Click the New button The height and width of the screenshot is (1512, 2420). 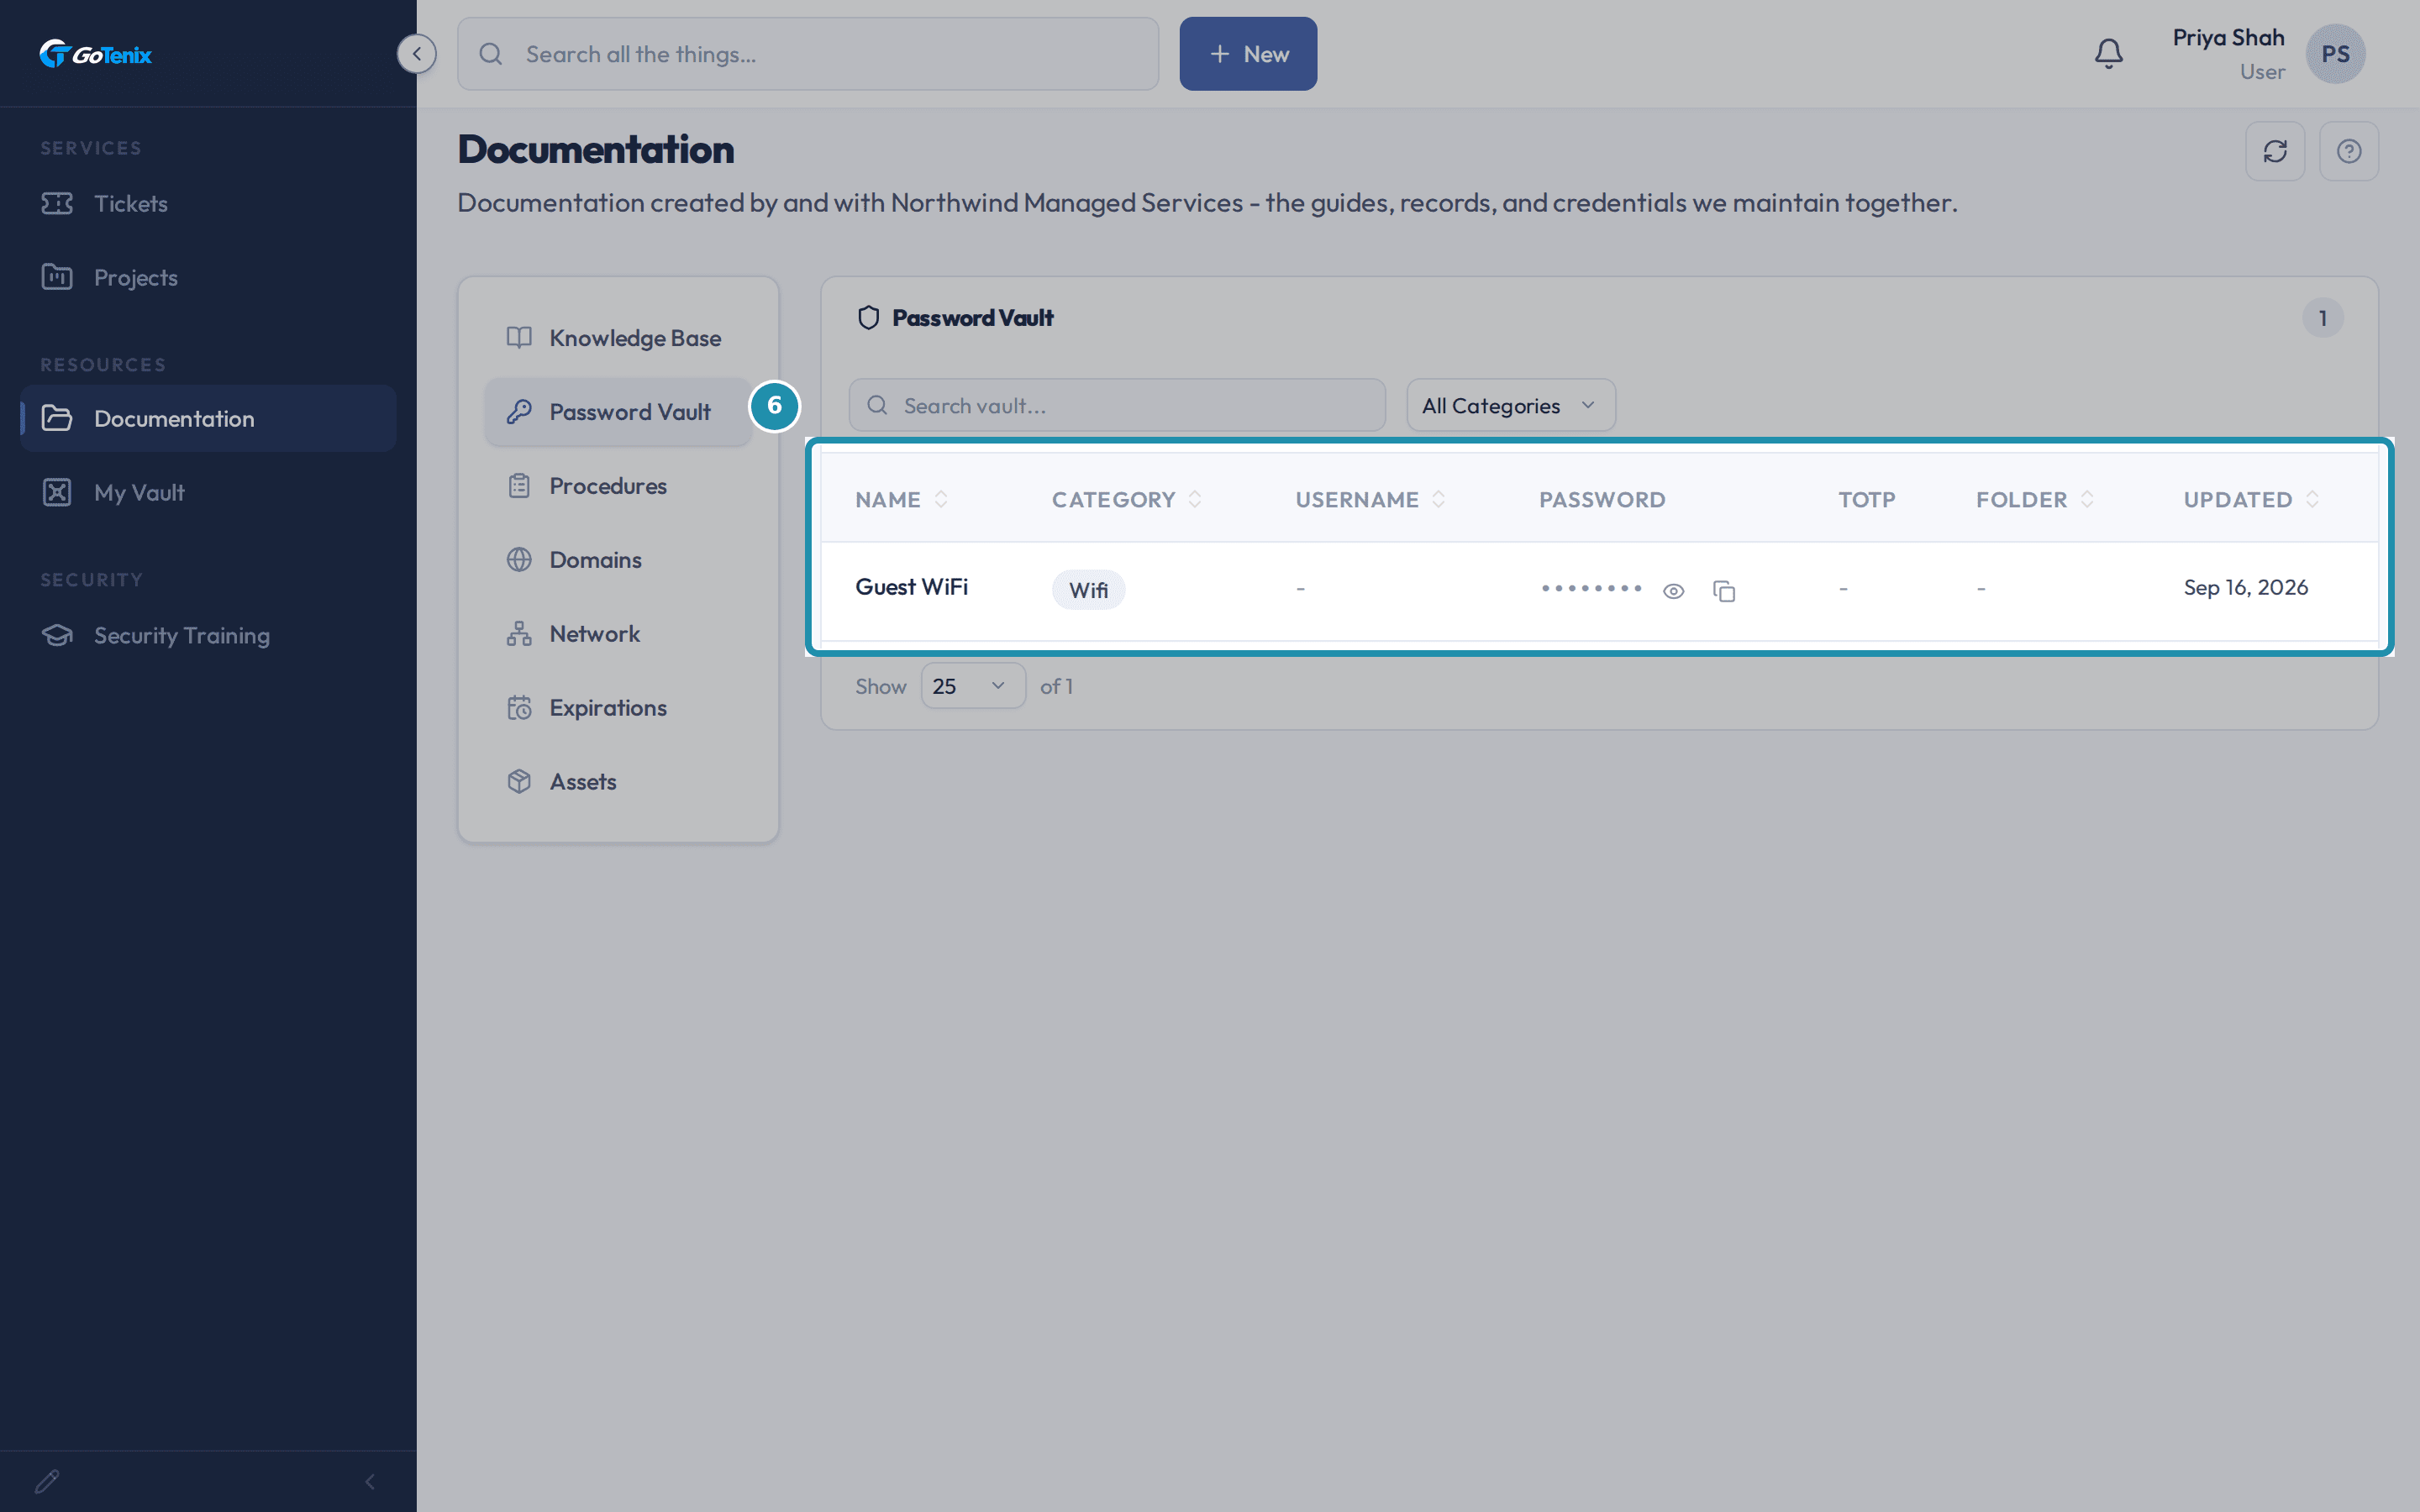1248,54
